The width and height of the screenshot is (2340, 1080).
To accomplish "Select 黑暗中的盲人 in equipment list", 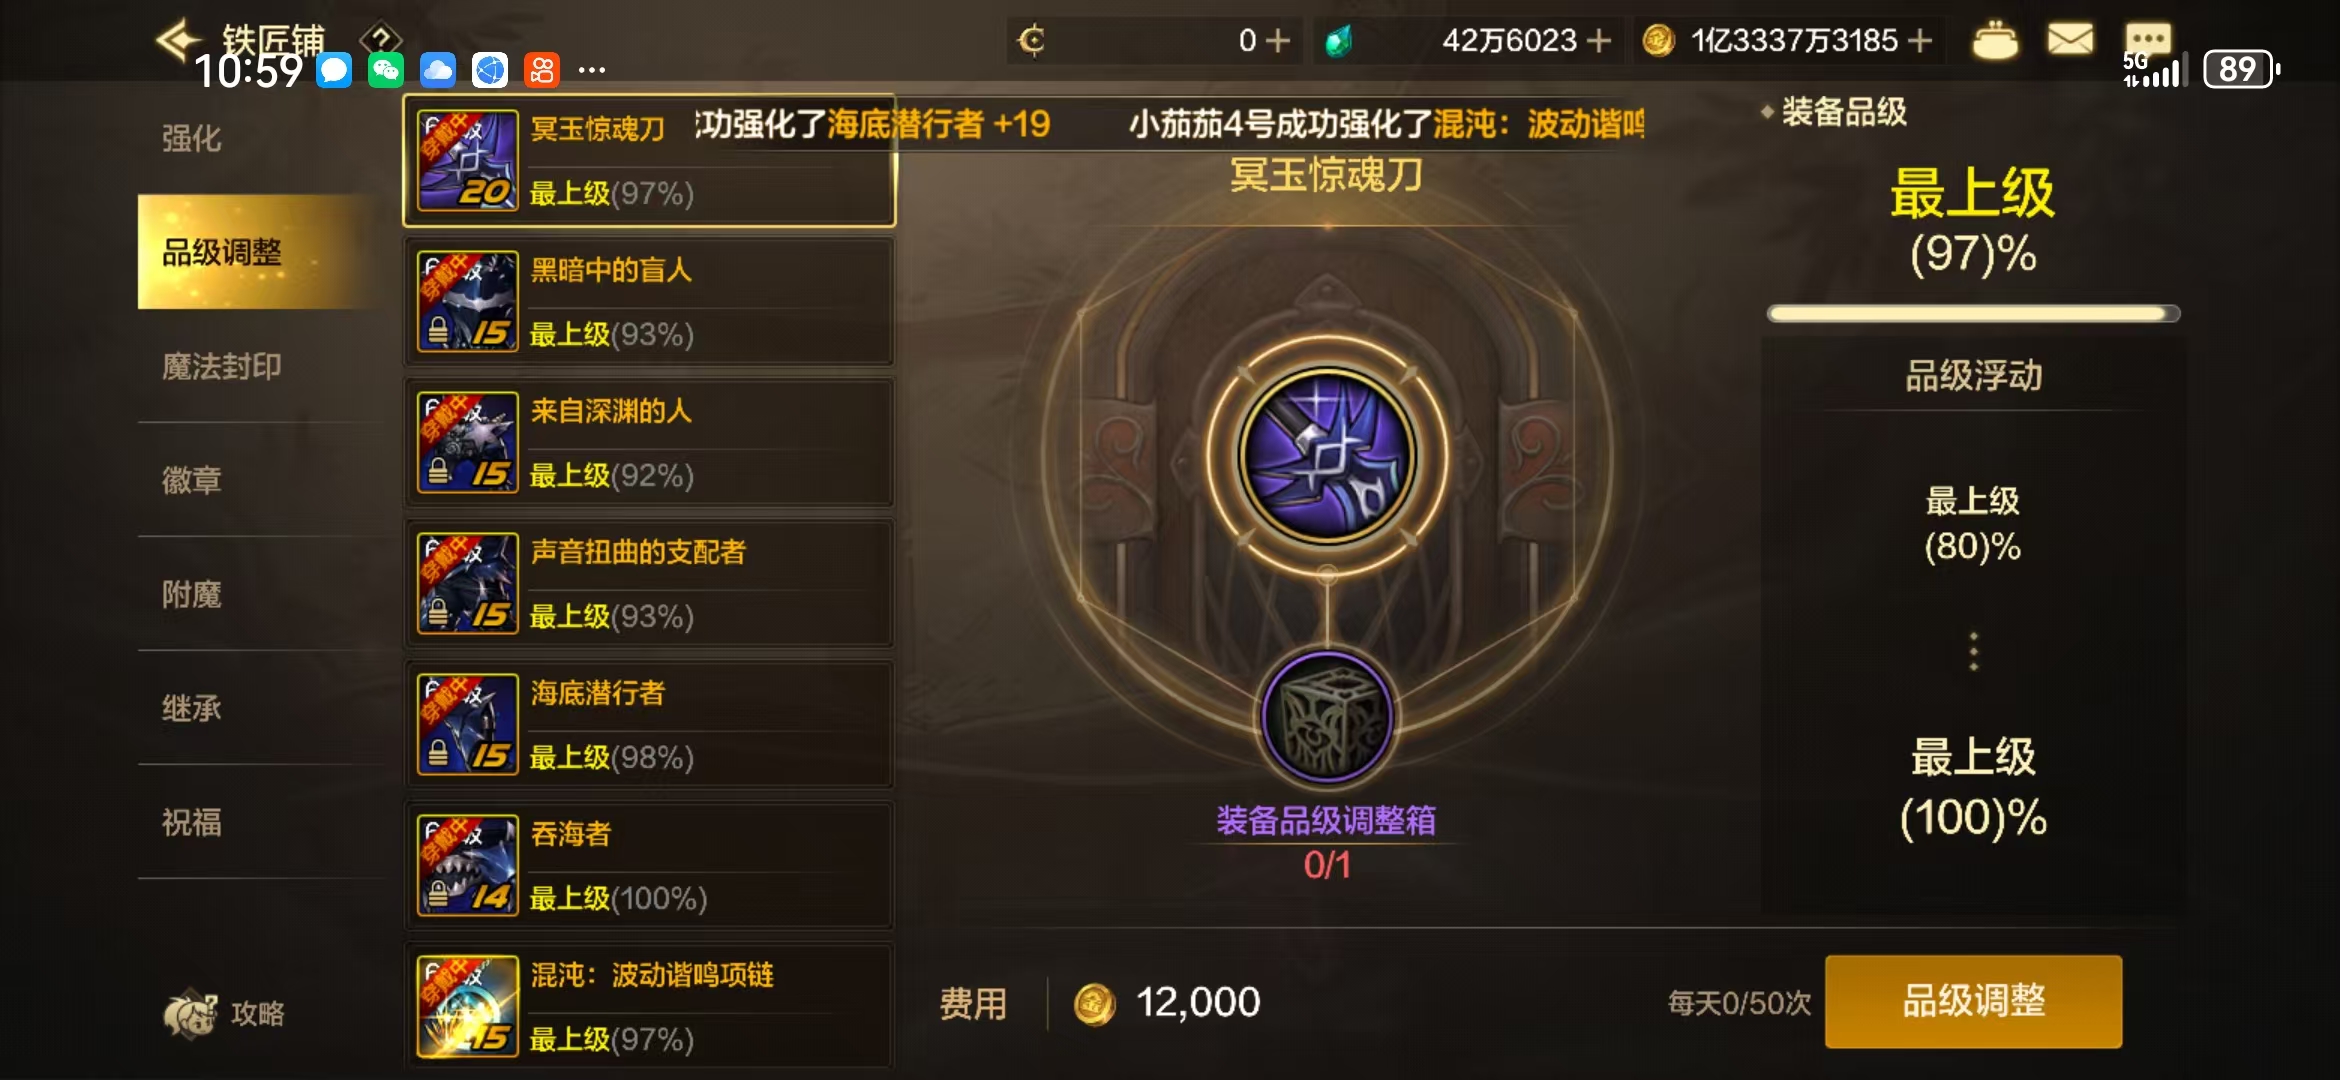I will point(649,302).
